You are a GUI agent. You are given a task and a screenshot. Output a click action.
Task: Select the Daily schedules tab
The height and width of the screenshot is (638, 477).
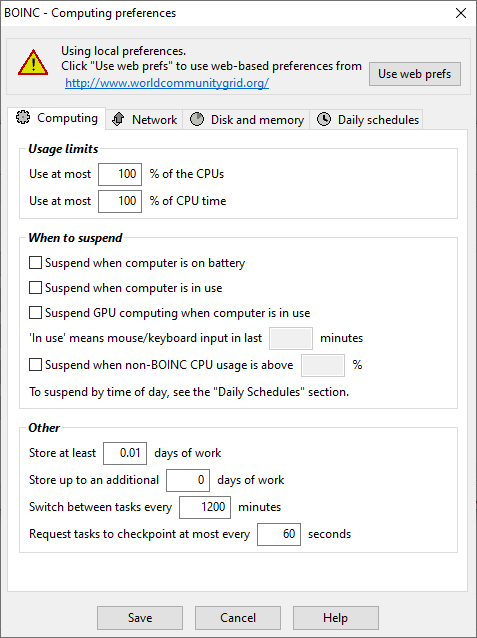click(366, 120)
